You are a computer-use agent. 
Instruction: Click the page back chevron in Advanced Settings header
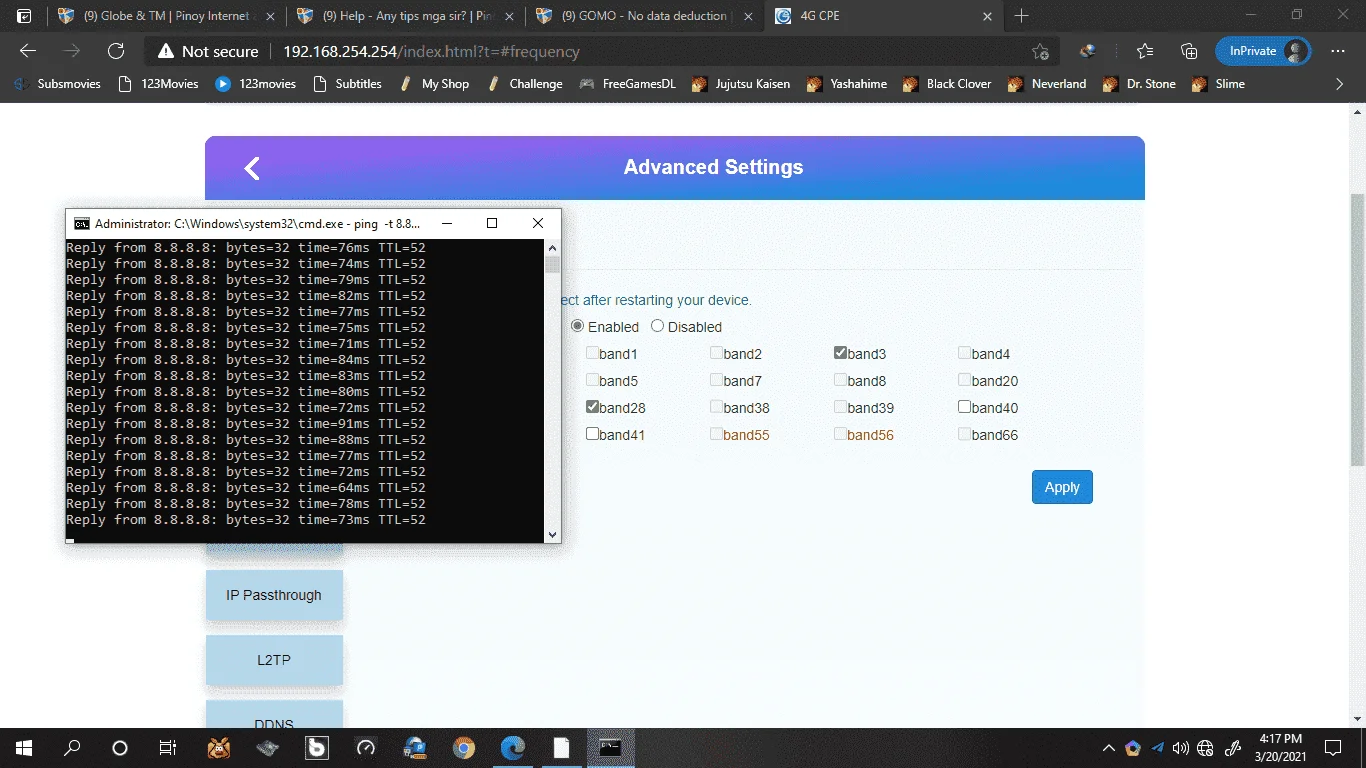click(252, 168)
